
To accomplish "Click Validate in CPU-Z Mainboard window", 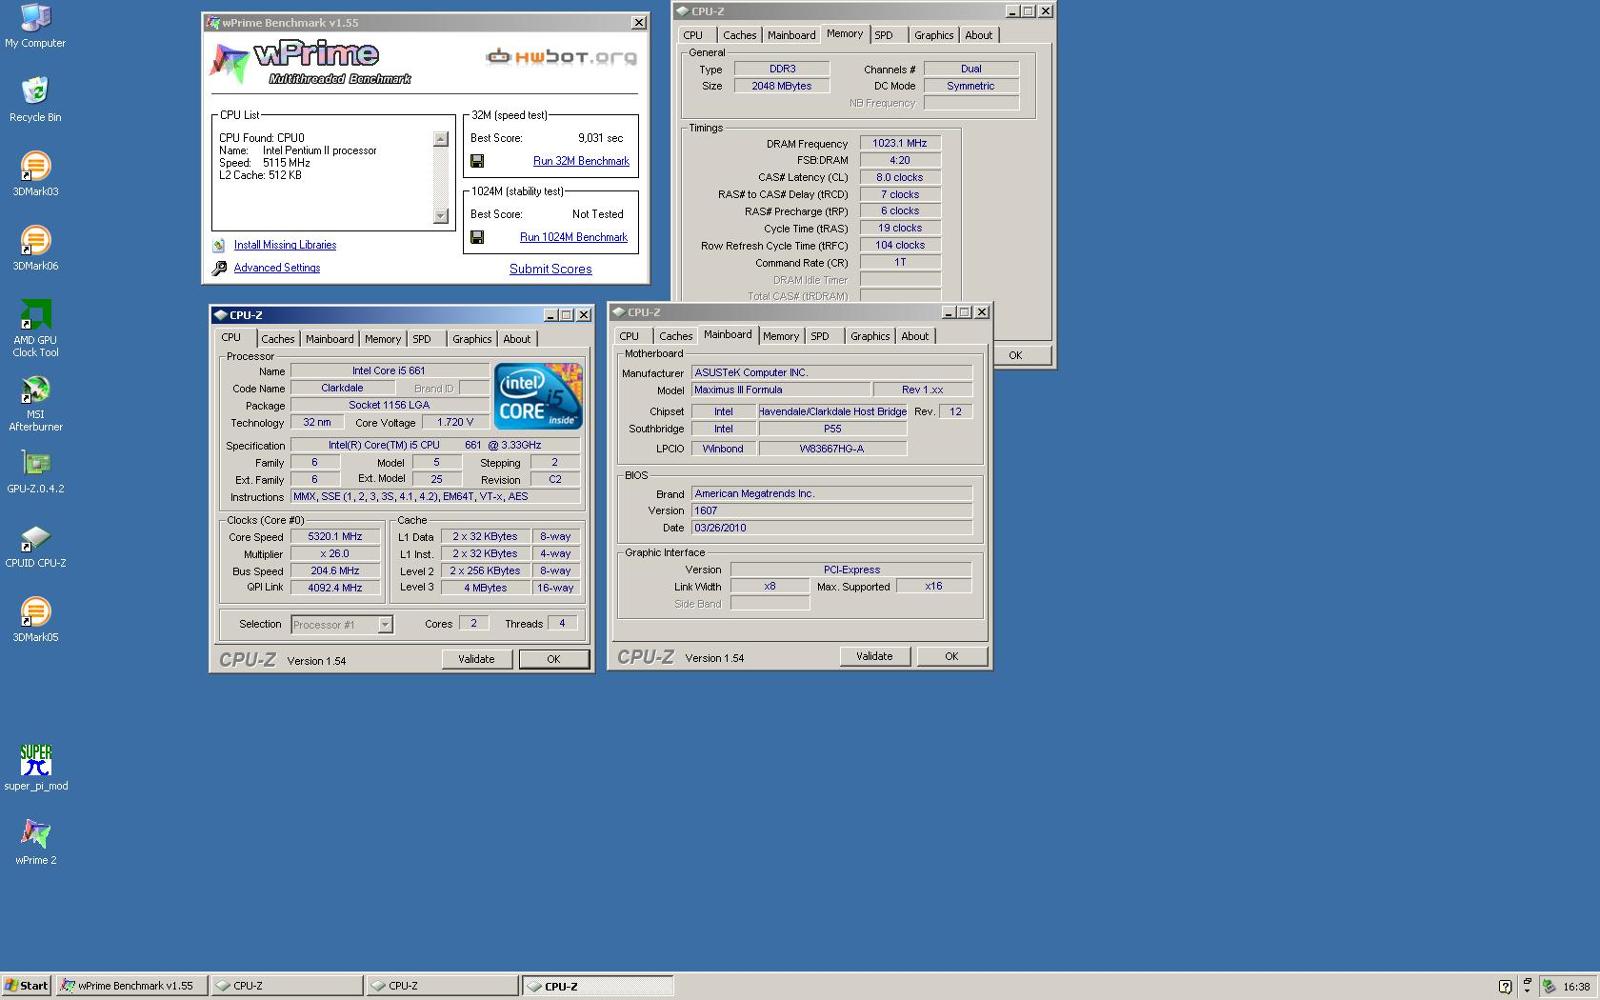I will pos(874,656).
